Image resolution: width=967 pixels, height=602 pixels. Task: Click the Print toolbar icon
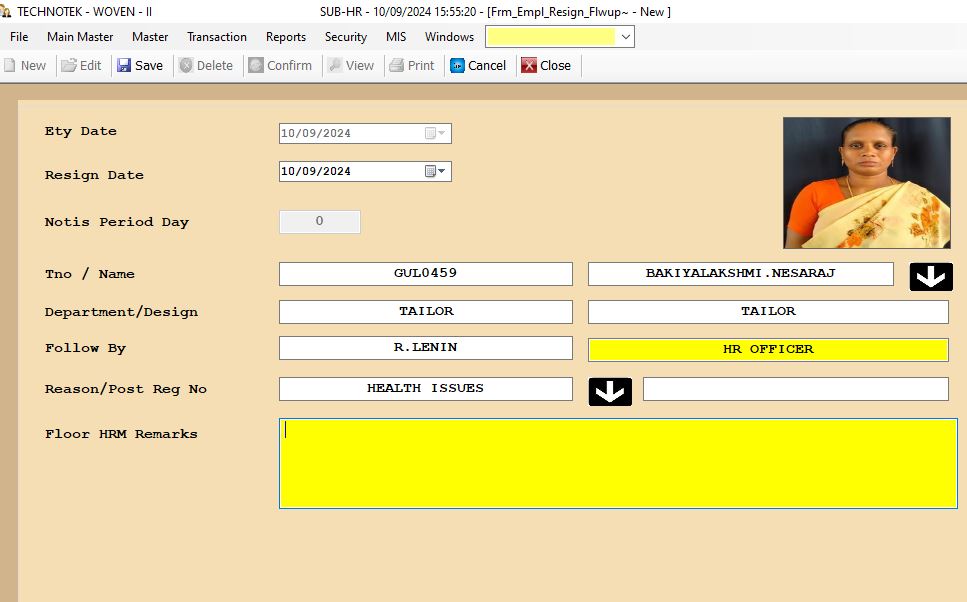tap(397, 66)
